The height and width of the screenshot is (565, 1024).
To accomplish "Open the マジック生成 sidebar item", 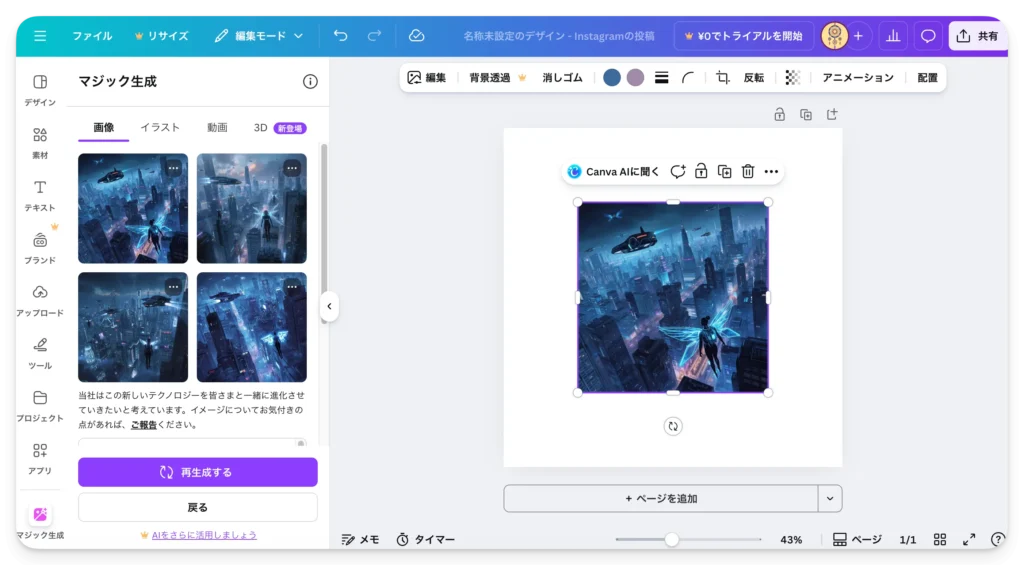I will (40, 522).
